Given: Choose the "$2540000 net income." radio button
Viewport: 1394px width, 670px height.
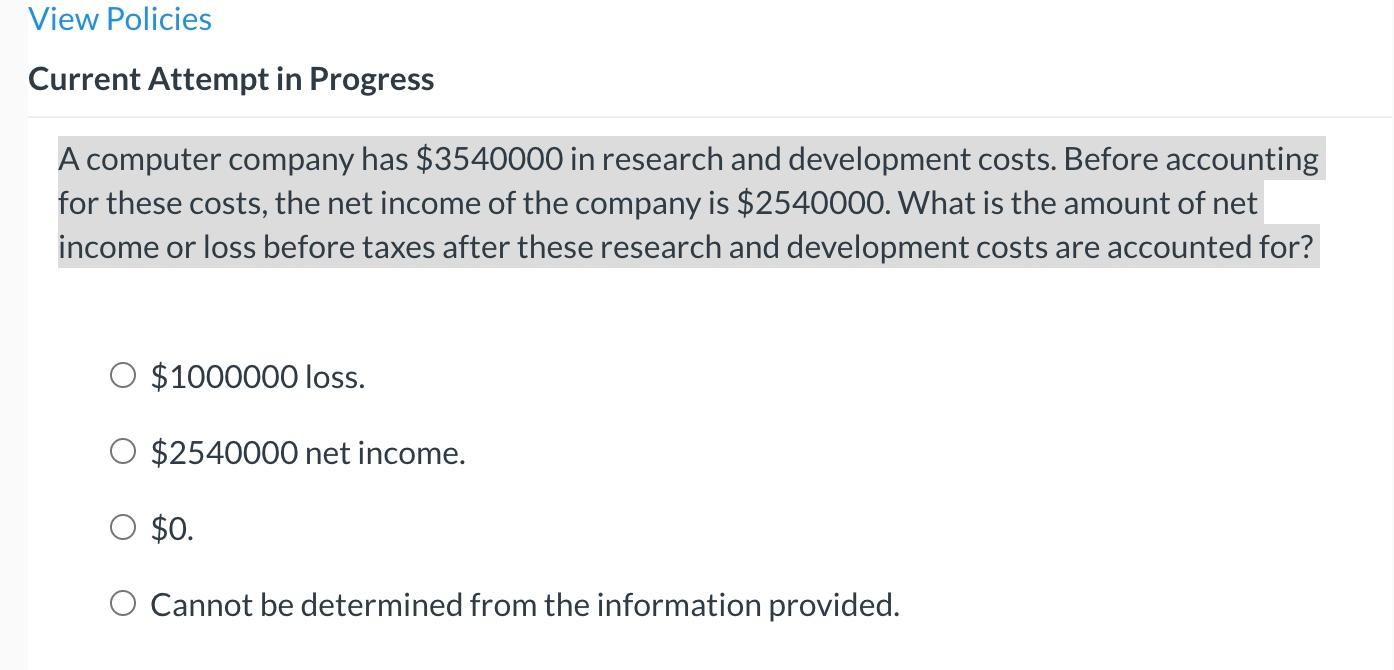Looking at the screenshot, I should (123, 451).
